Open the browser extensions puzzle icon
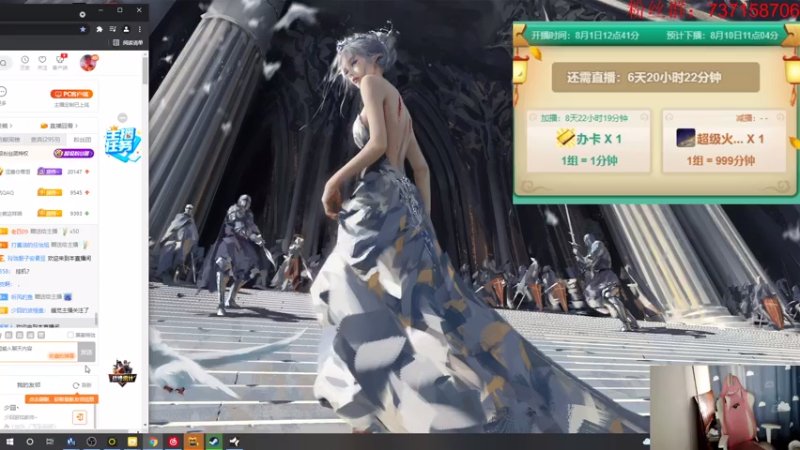The height and width of the screenshot is (450, 800). [x=99, y=30]
